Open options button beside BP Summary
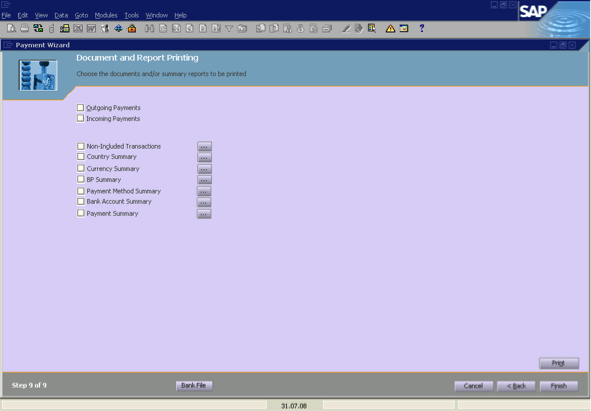Image resolution: width=591 pixels, height=411 pixels. click(204, 180)
